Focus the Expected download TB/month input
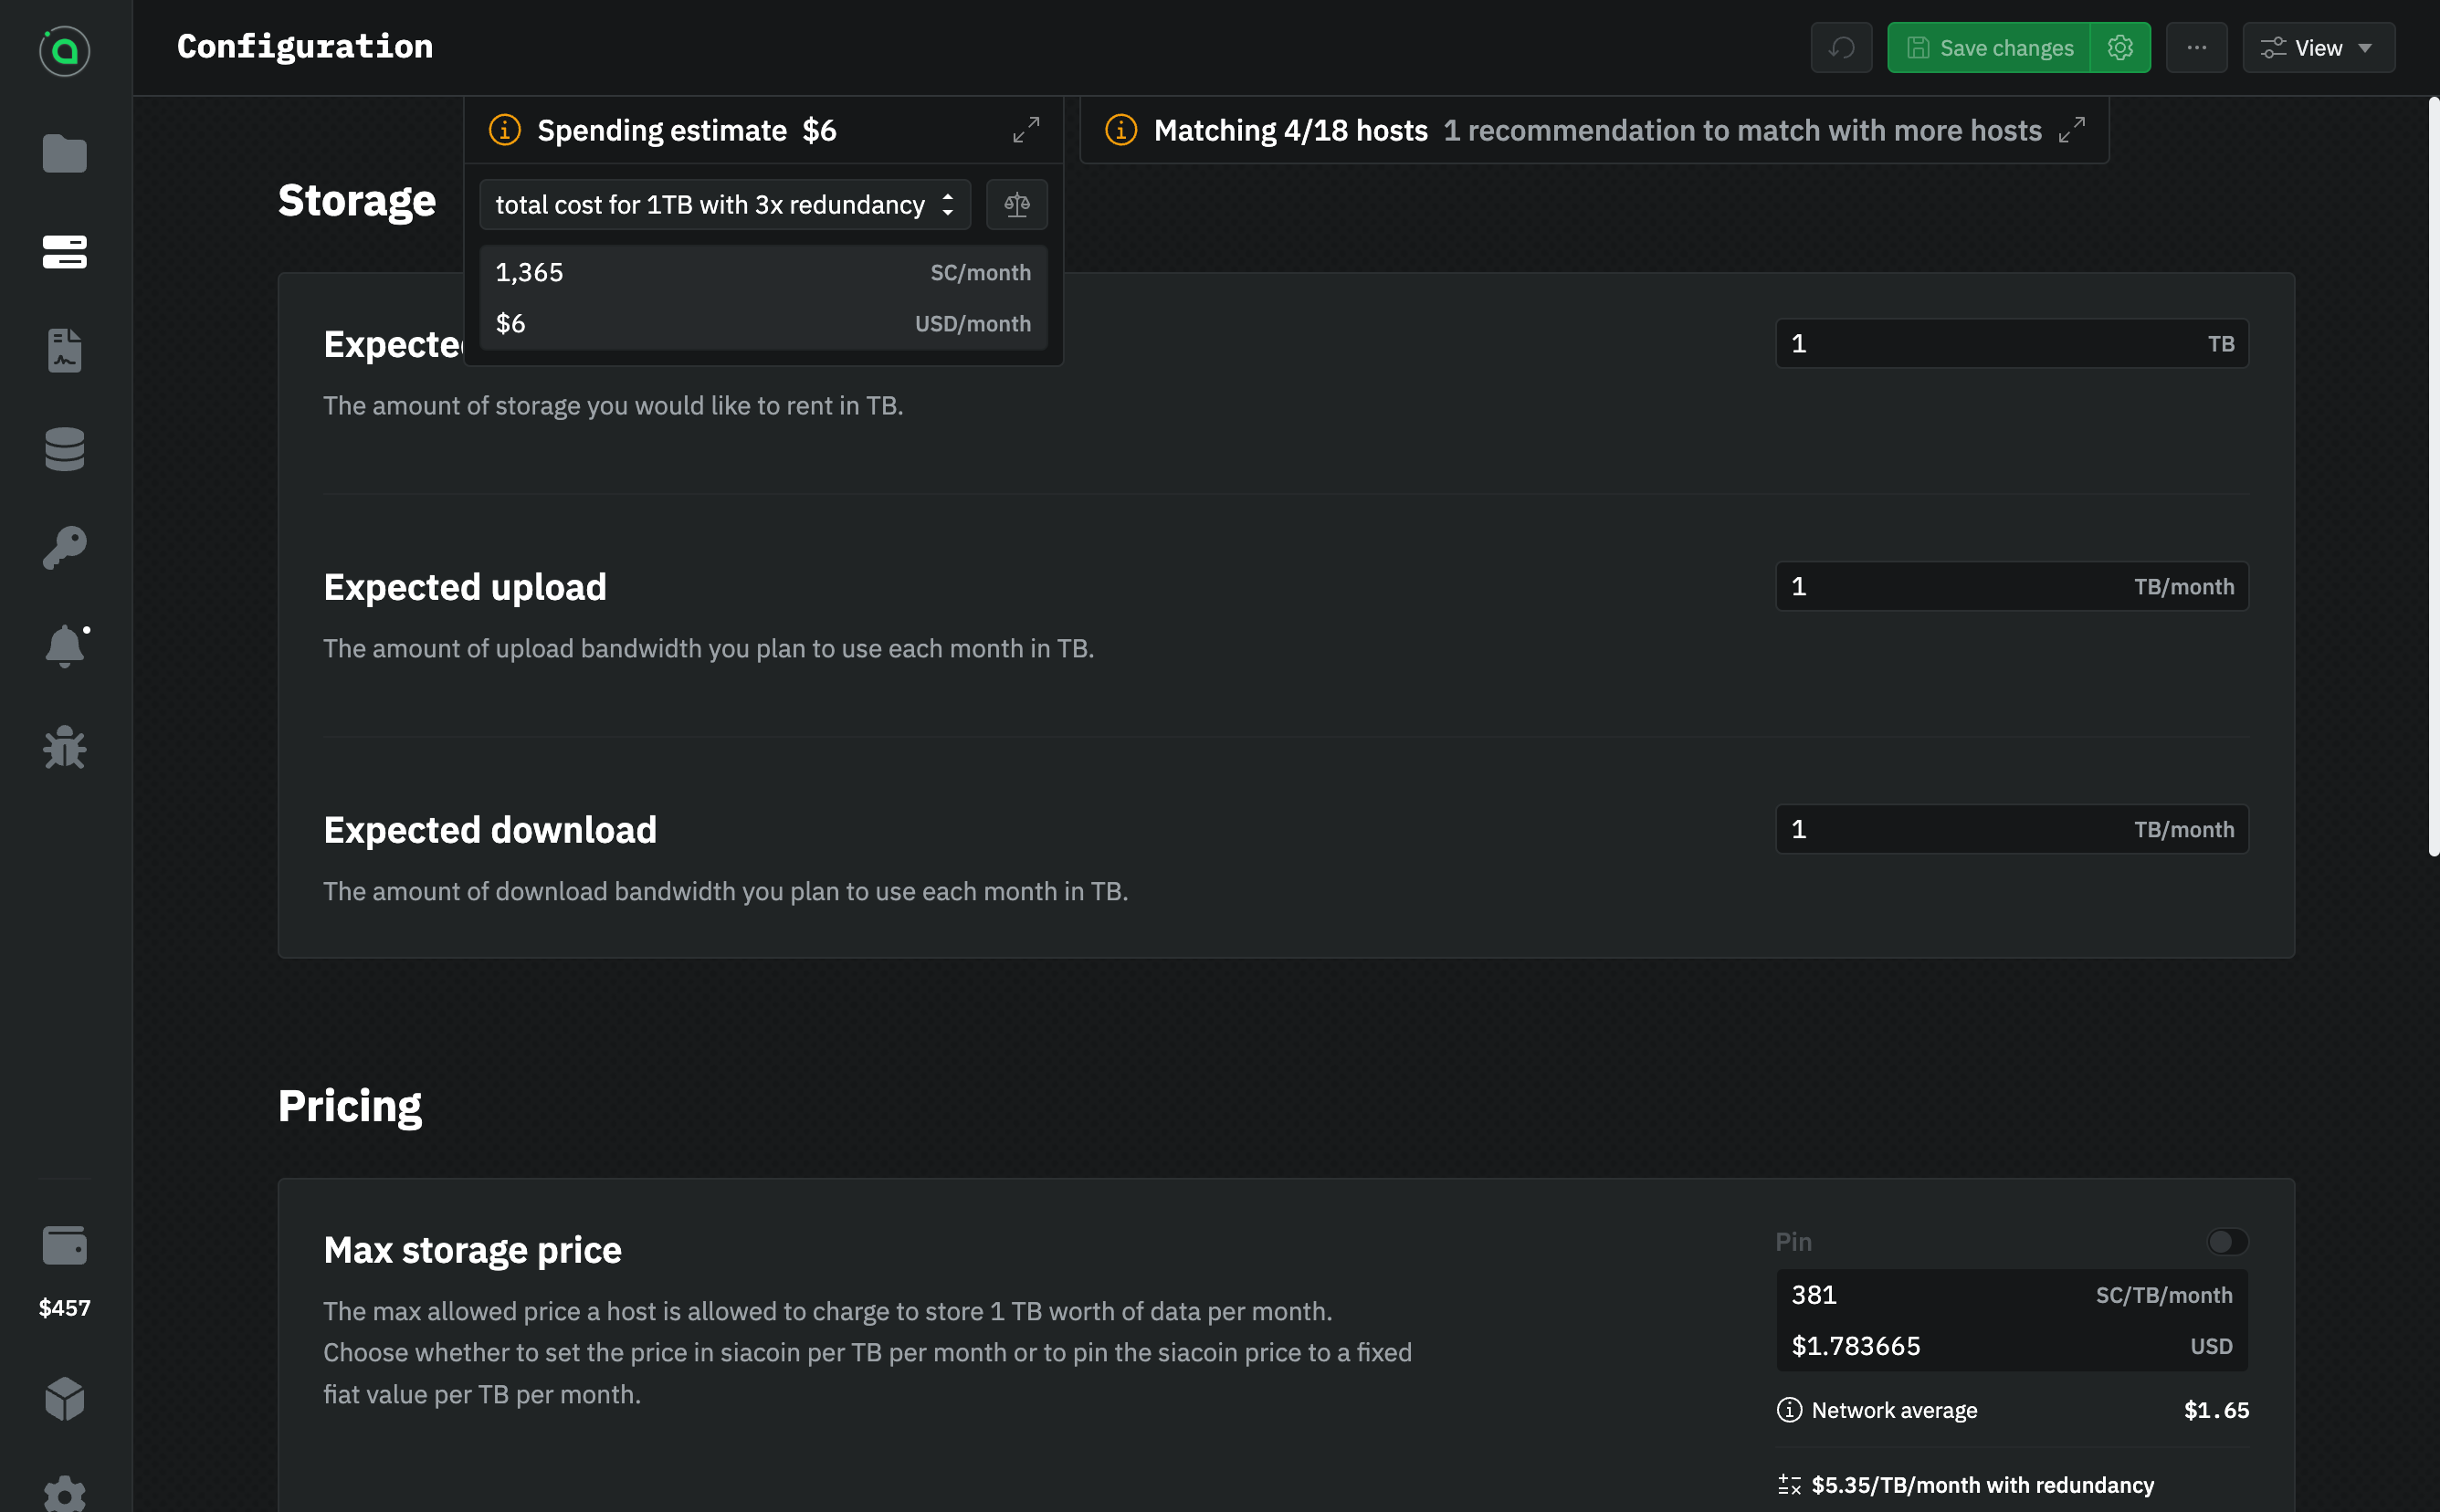The image size is (2440, 1512). [2012, 829]
